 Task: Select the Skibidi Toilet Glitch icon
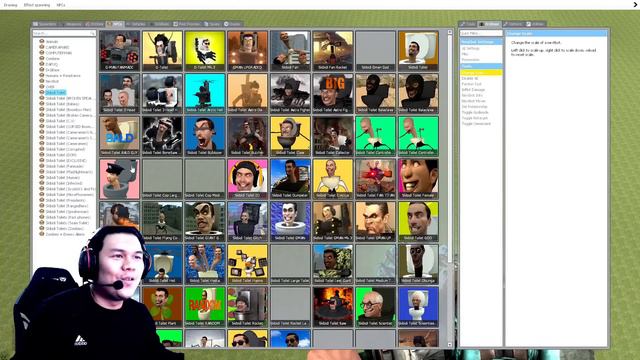coord(247,221)
